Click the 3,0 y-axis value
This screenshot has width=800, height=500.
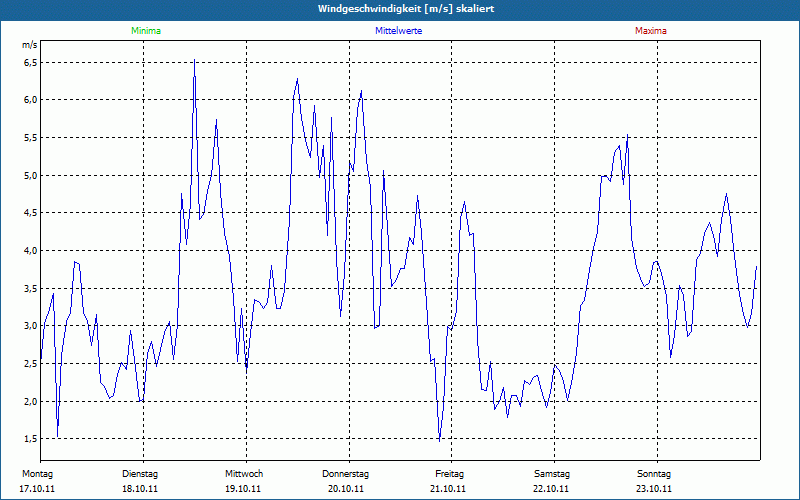pyautogui.click(x=31, y=326)
